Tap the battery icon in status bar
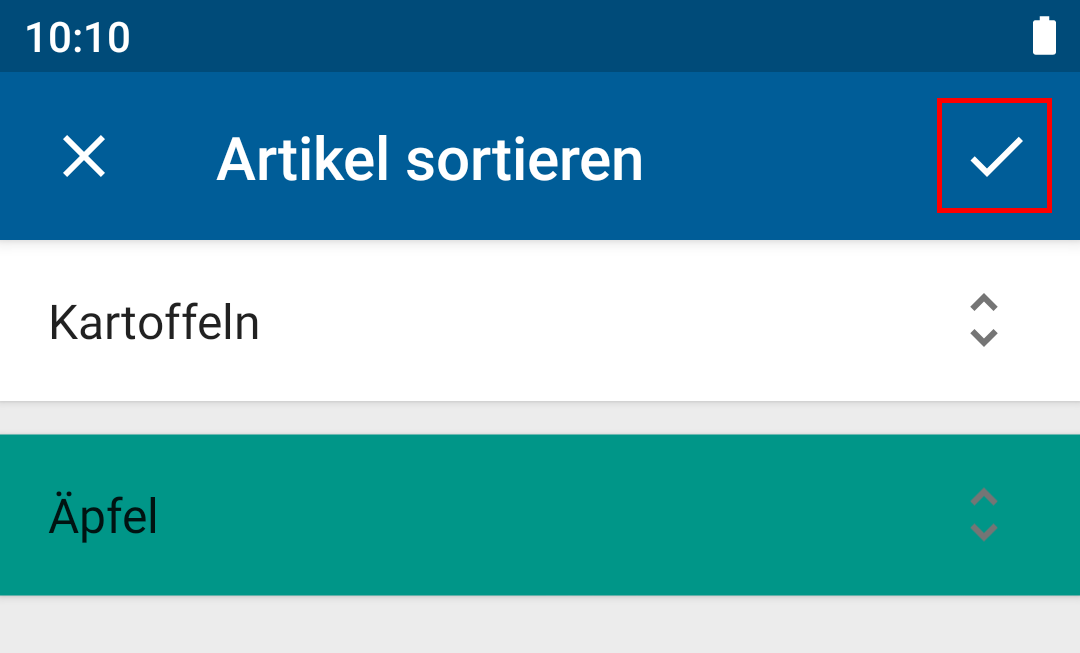 pos(1044,36)
